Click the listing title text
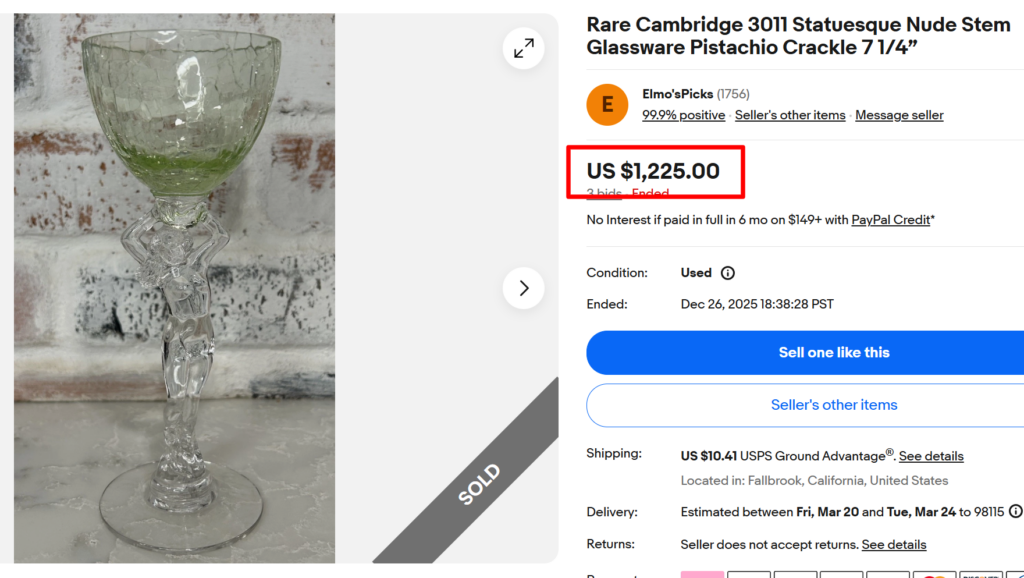 [797, 36]
